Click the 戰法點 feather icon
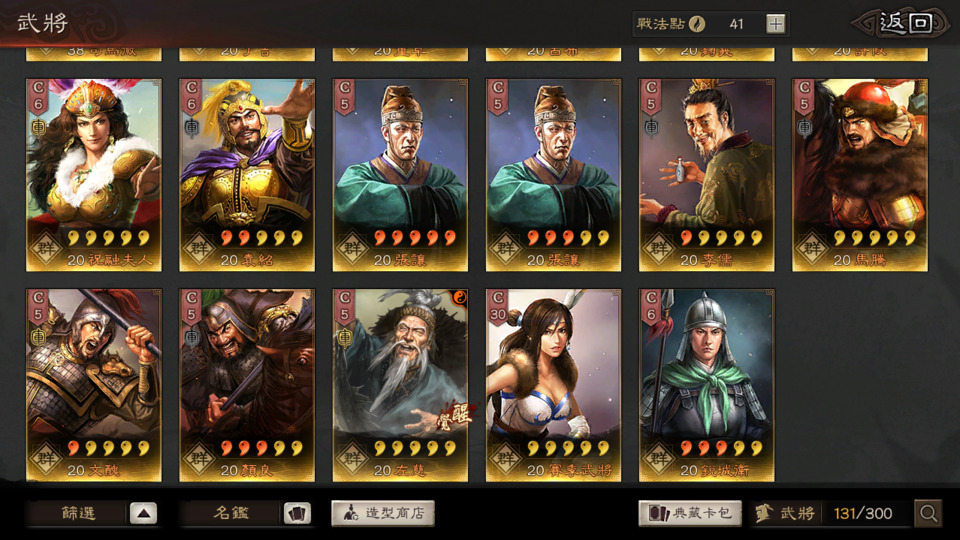The height and width of the screenshot is (540, 960). pos(697,24)
